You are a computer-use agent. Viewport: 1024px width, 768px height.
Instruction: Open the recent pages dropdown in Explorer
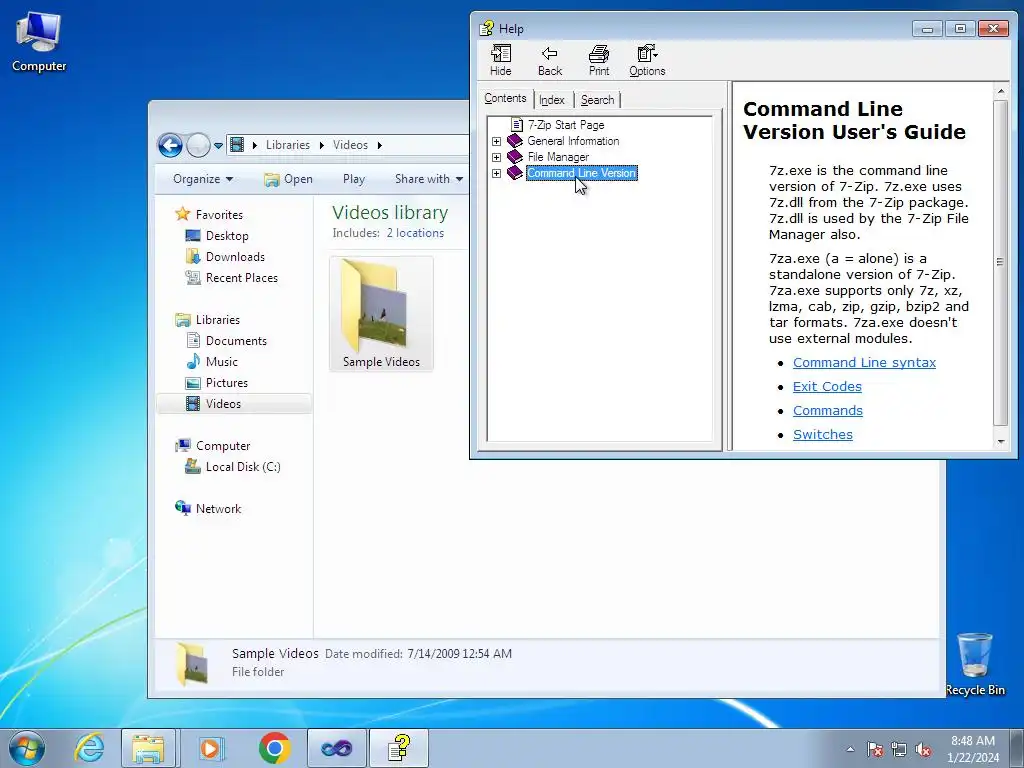(218, 146)
